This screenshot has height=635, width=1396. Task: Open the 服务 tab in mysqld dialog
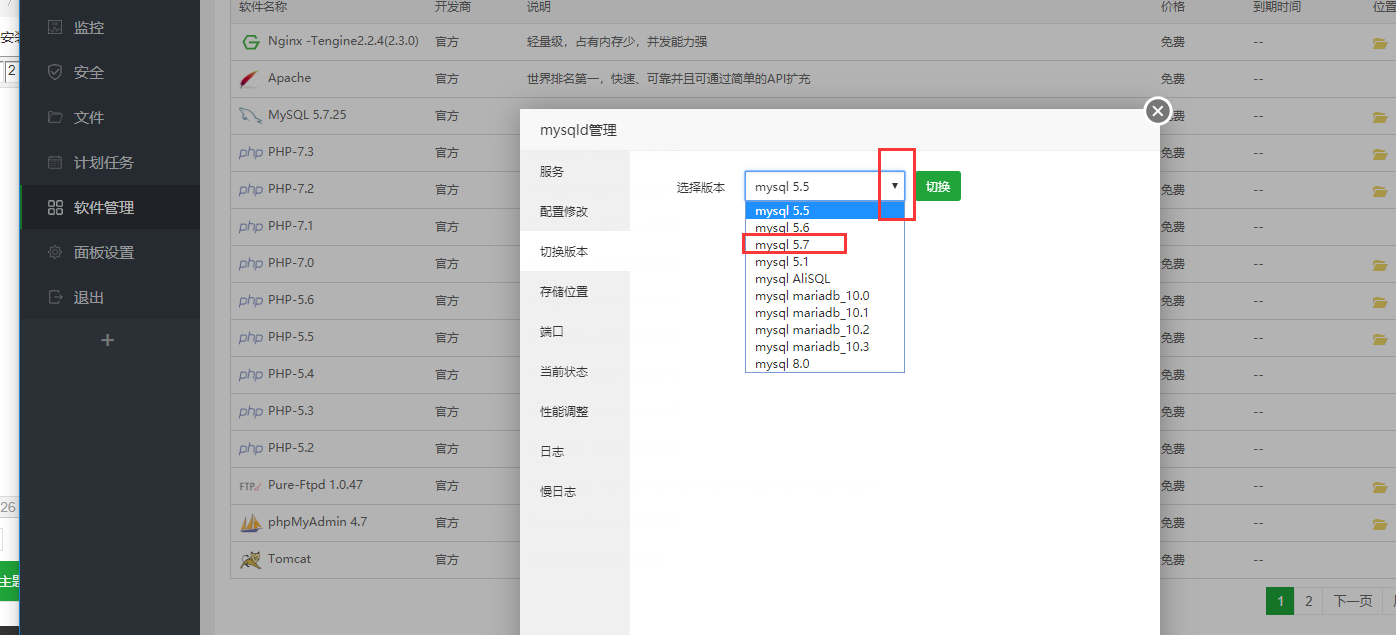click(x=575, y=172)
